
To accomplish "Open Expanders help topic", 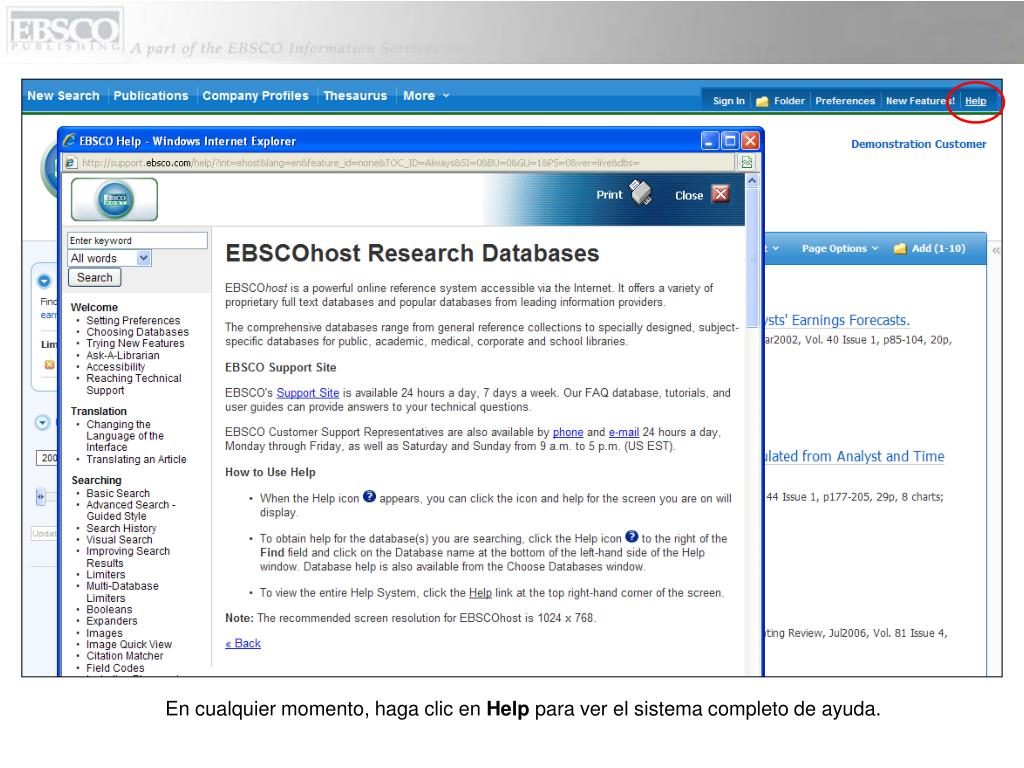I will click(x=112, y=621).
